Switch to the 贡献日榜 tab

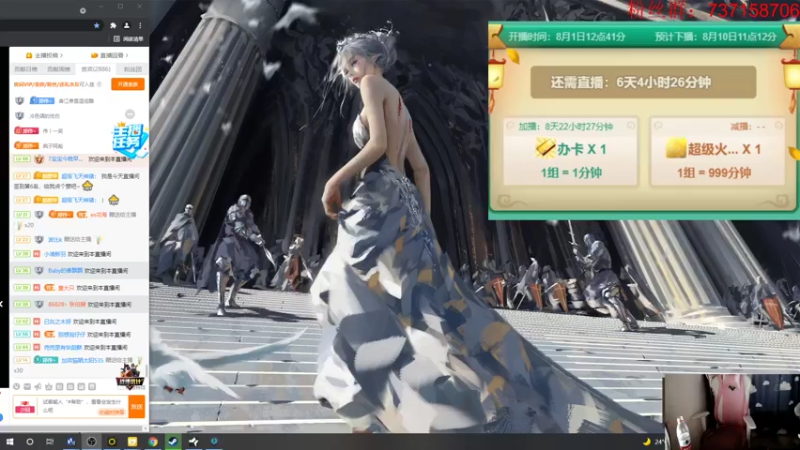coord(26,69)
